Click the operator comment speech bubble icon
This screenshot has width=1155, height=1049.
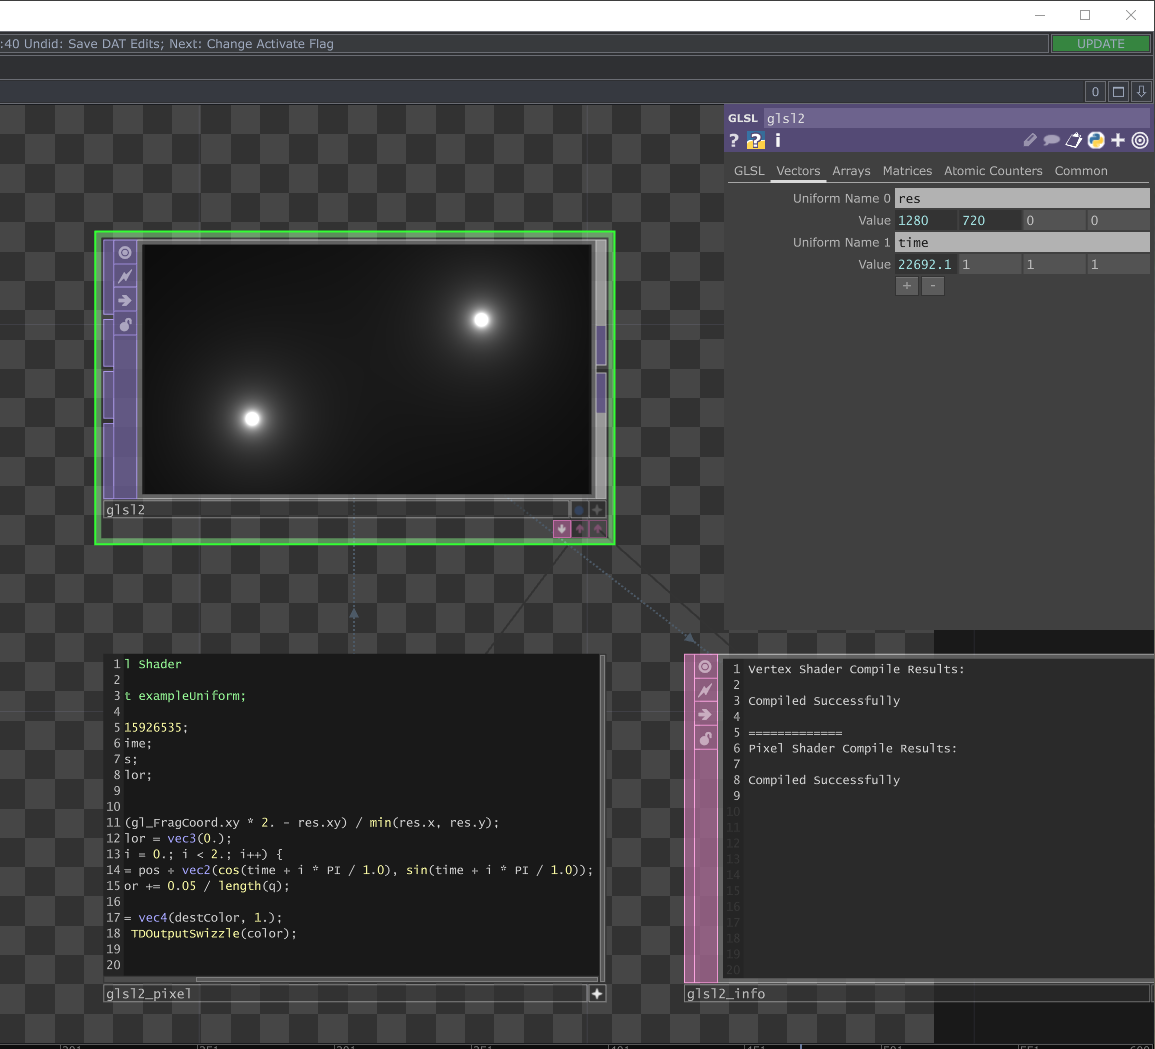pos(1052,141)
